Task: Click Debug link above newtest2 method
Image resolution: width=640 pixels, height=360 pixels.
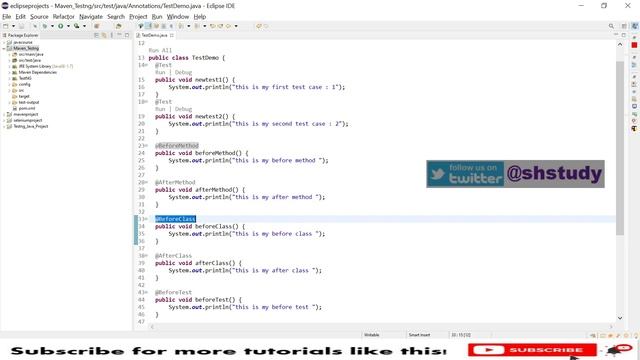Action: point(183,109)
